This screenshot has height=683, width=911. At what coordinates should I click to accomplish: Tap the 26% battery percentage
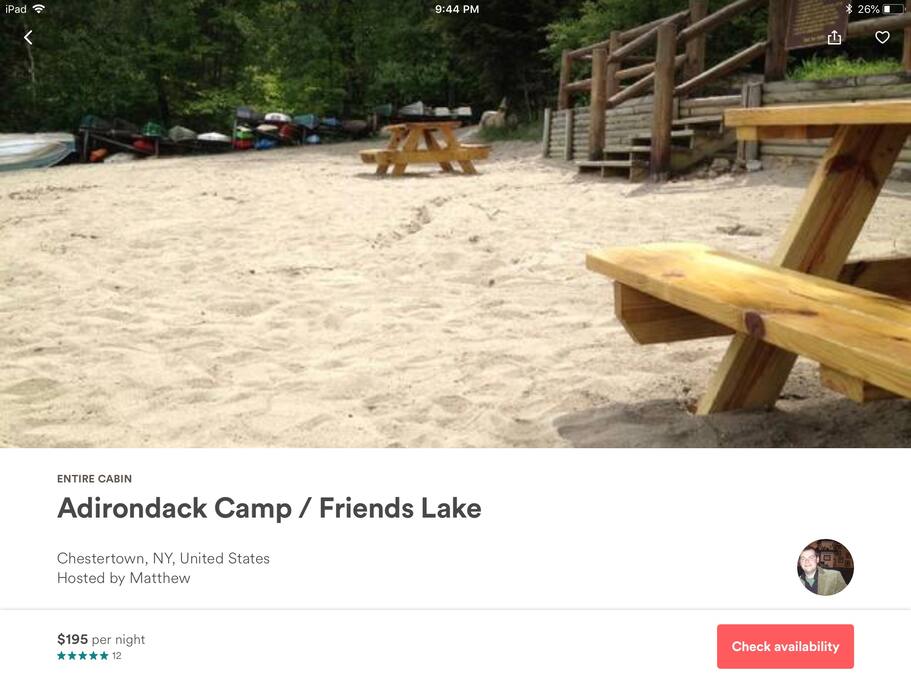click(x=868, y=9)
